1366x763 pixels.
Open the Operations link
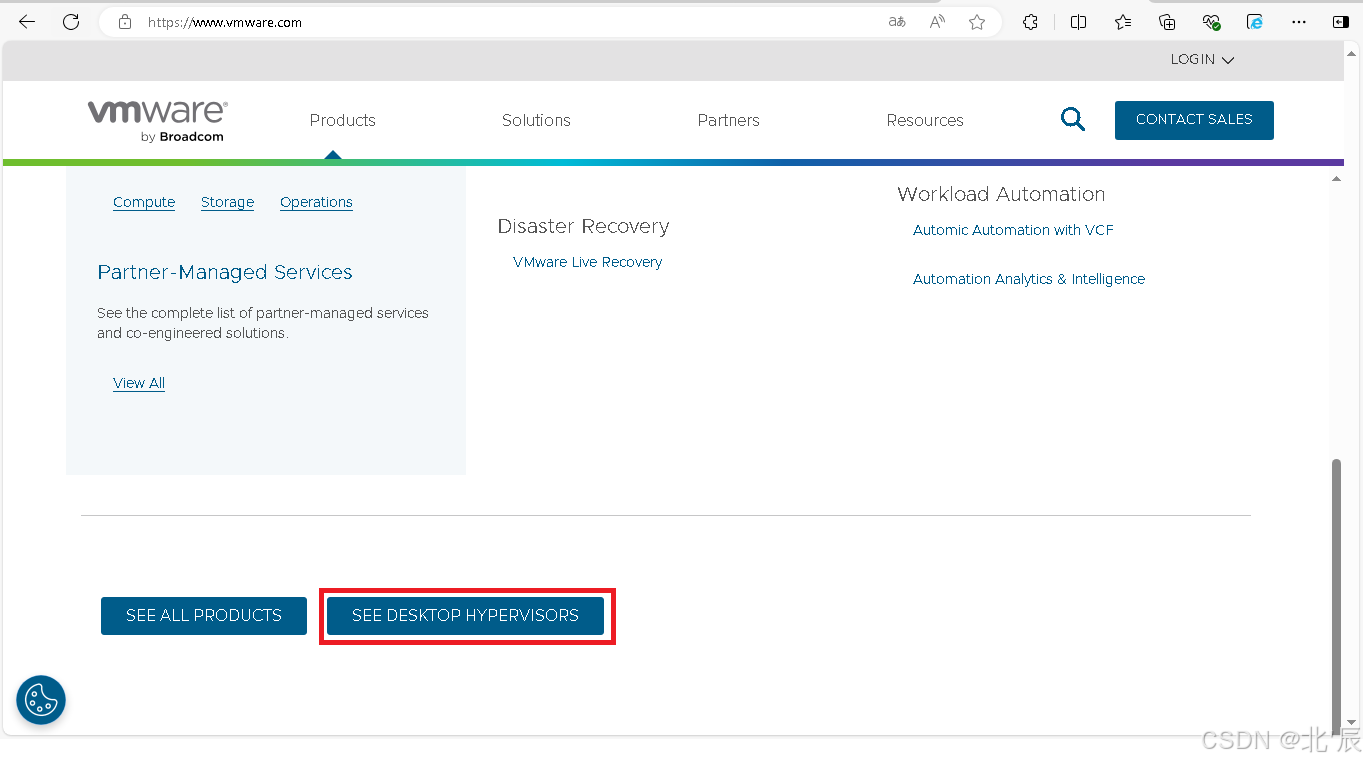(316, 202)
